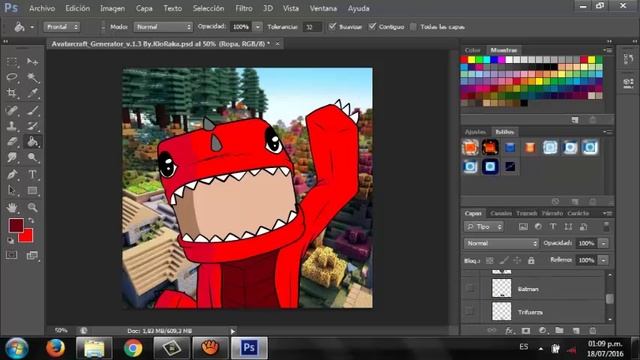
Task: Reset default foreground and background colors
Action: (11, 240)
